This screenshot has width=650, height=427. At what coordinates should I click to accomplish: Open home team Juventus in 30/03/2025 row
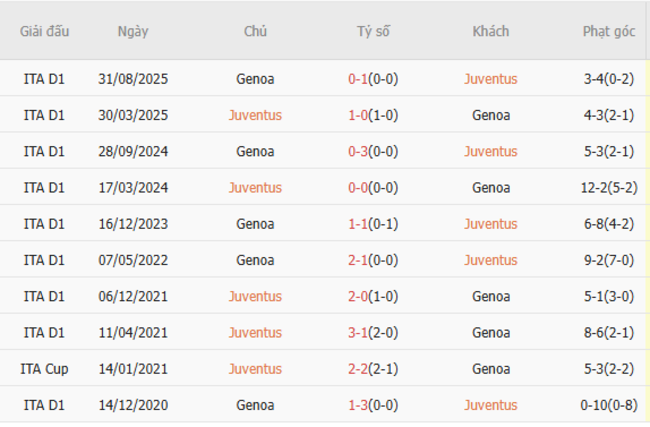(255, 115)
